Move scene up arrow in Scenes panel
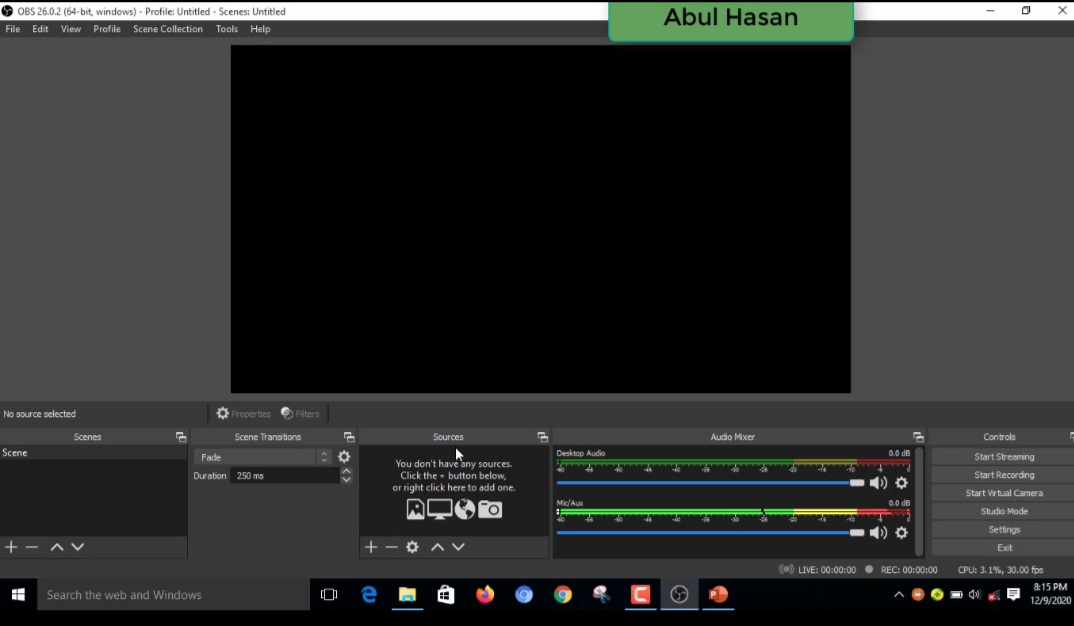1074x626 pixels. click(x=57, y=547)
